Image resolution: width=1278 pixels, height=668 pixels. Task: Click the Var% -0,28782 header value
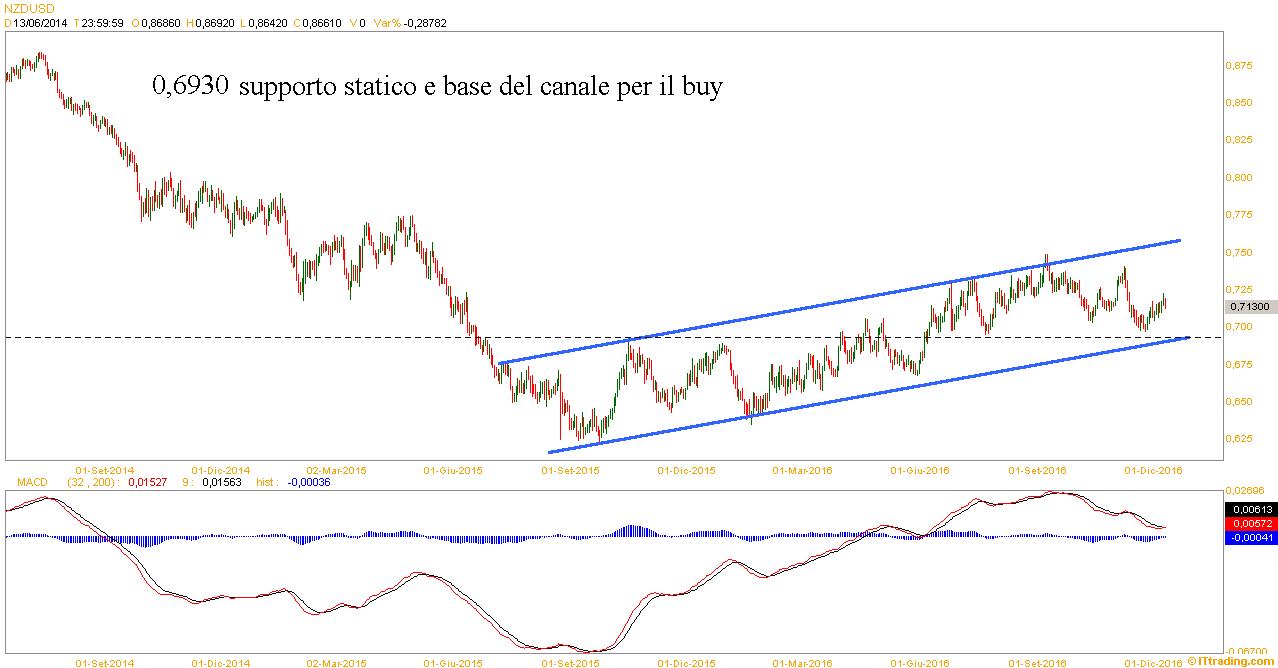pos(409,23)
